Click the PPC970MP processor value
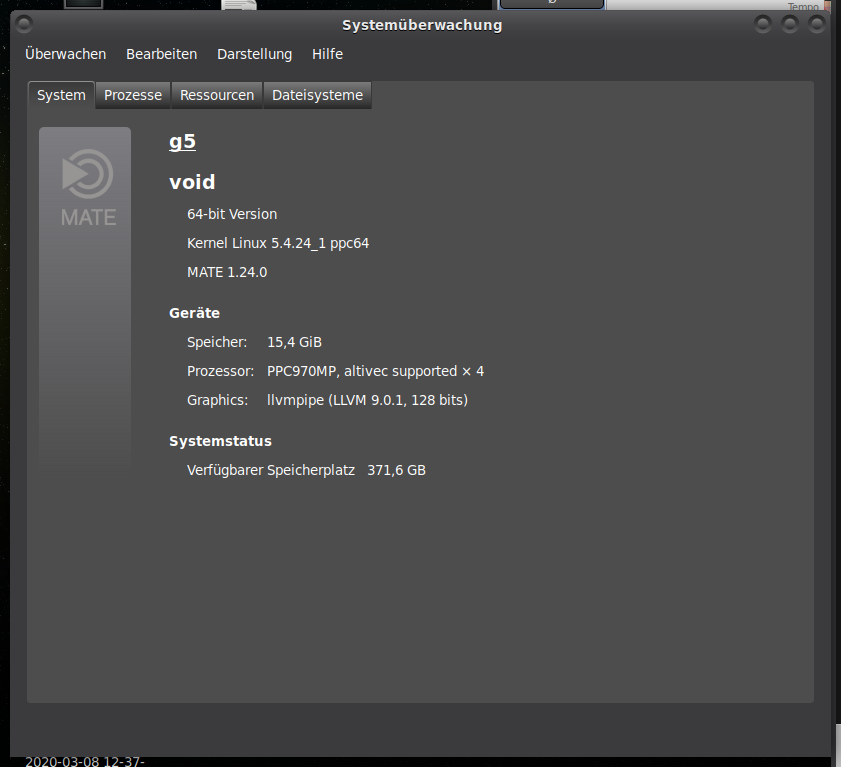 coord(375,371)
